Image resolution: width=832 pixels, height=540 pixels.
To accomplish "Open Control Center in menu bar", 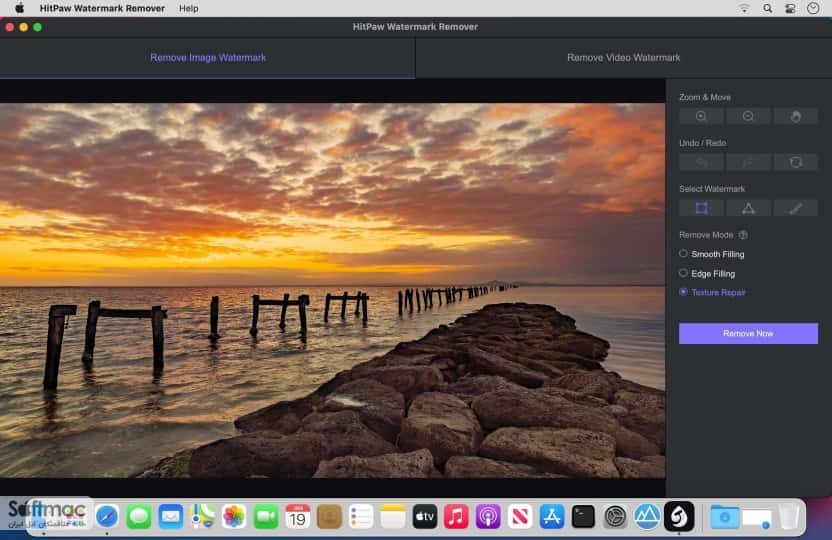I will click(x=790, y=8).
